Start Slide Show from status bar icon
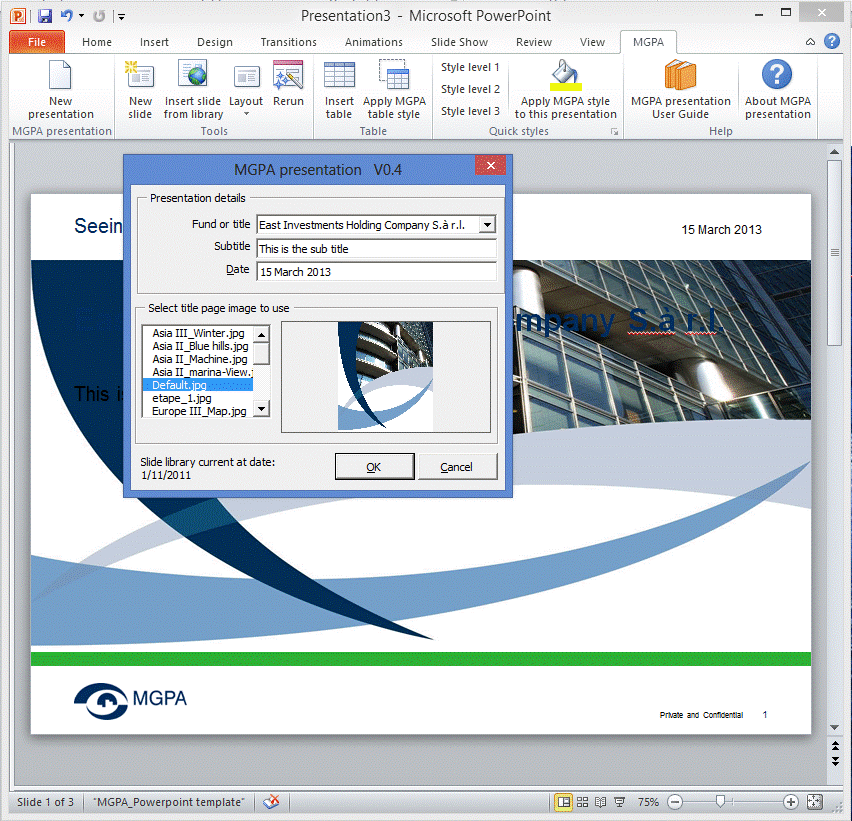This screenshot has height=821, width=852. (619, 802)
